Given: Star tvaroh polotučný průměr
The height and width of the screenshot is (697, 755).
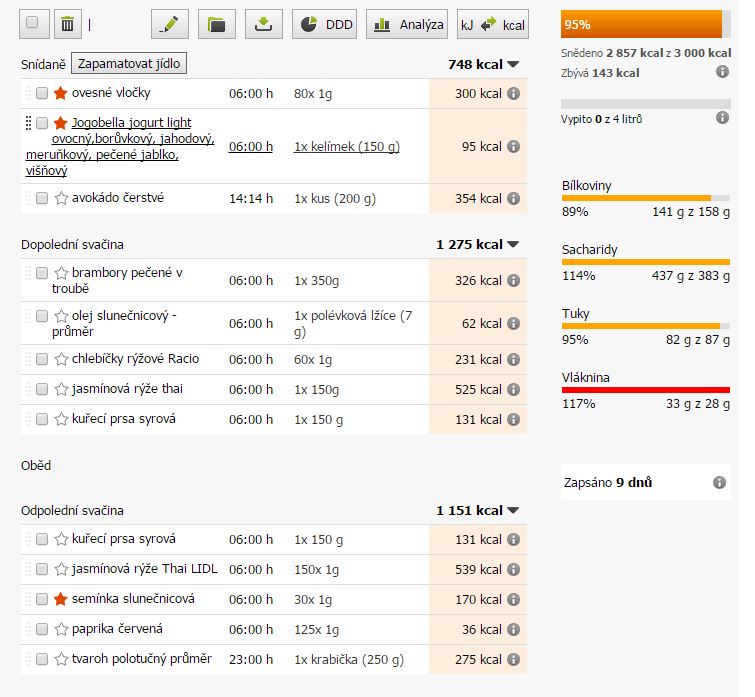Looking at the screenshot, I should pyautogui.click(x=61, y=658).
